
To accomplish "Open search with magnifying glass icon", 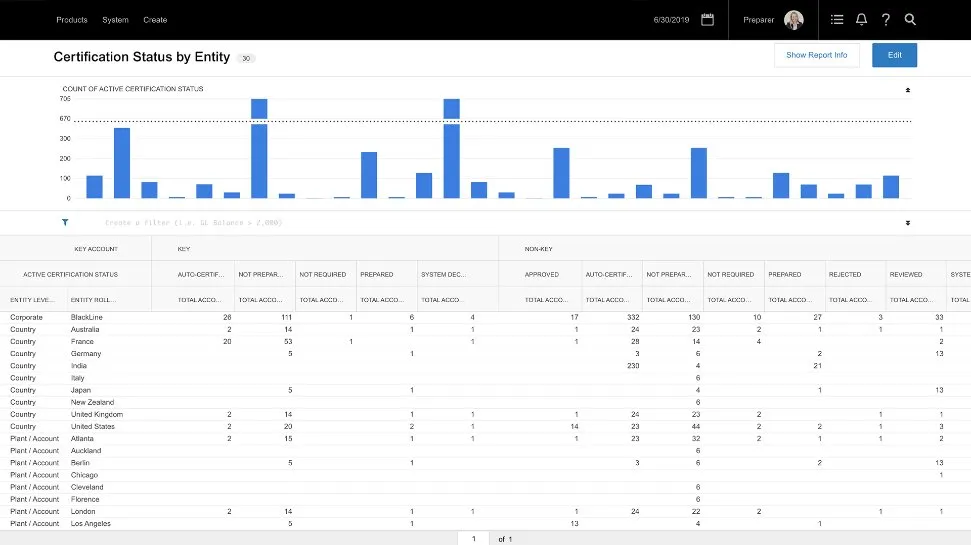I will [x=910, y=19].
